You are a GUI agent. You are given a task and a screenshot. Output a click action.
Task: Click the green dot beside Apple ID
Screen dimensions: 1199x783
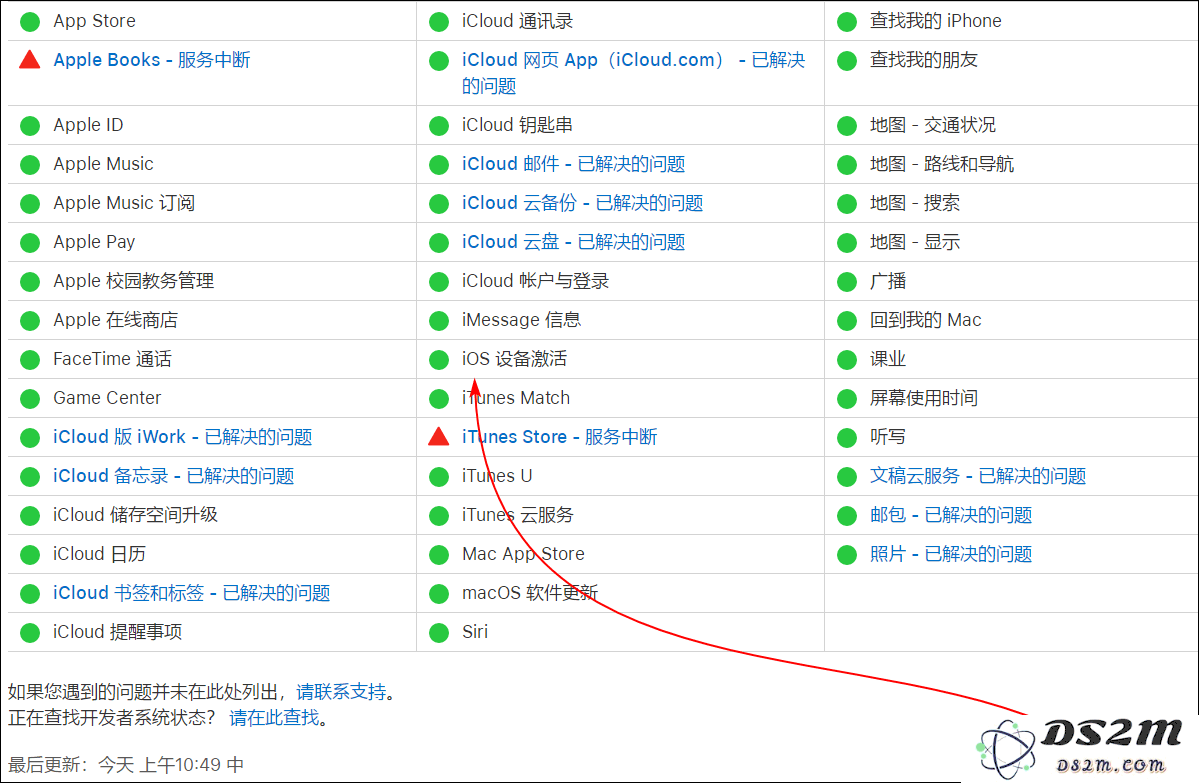pos(30,125)
